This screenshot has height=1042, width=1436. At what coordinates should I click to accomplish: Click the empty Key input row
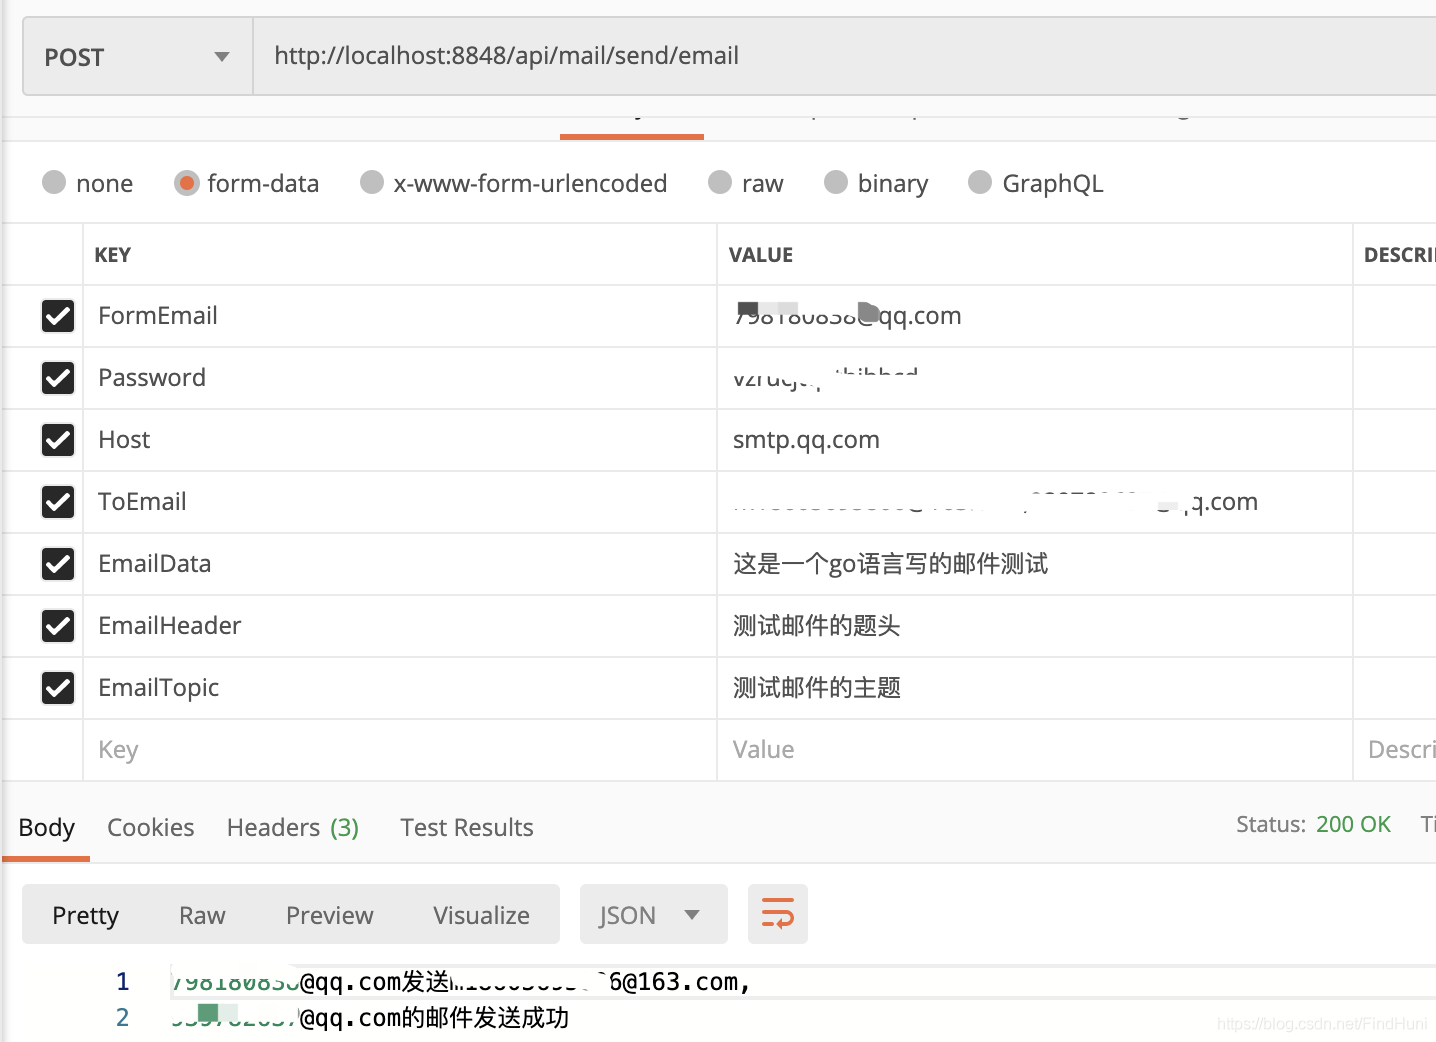click(300, 749)
